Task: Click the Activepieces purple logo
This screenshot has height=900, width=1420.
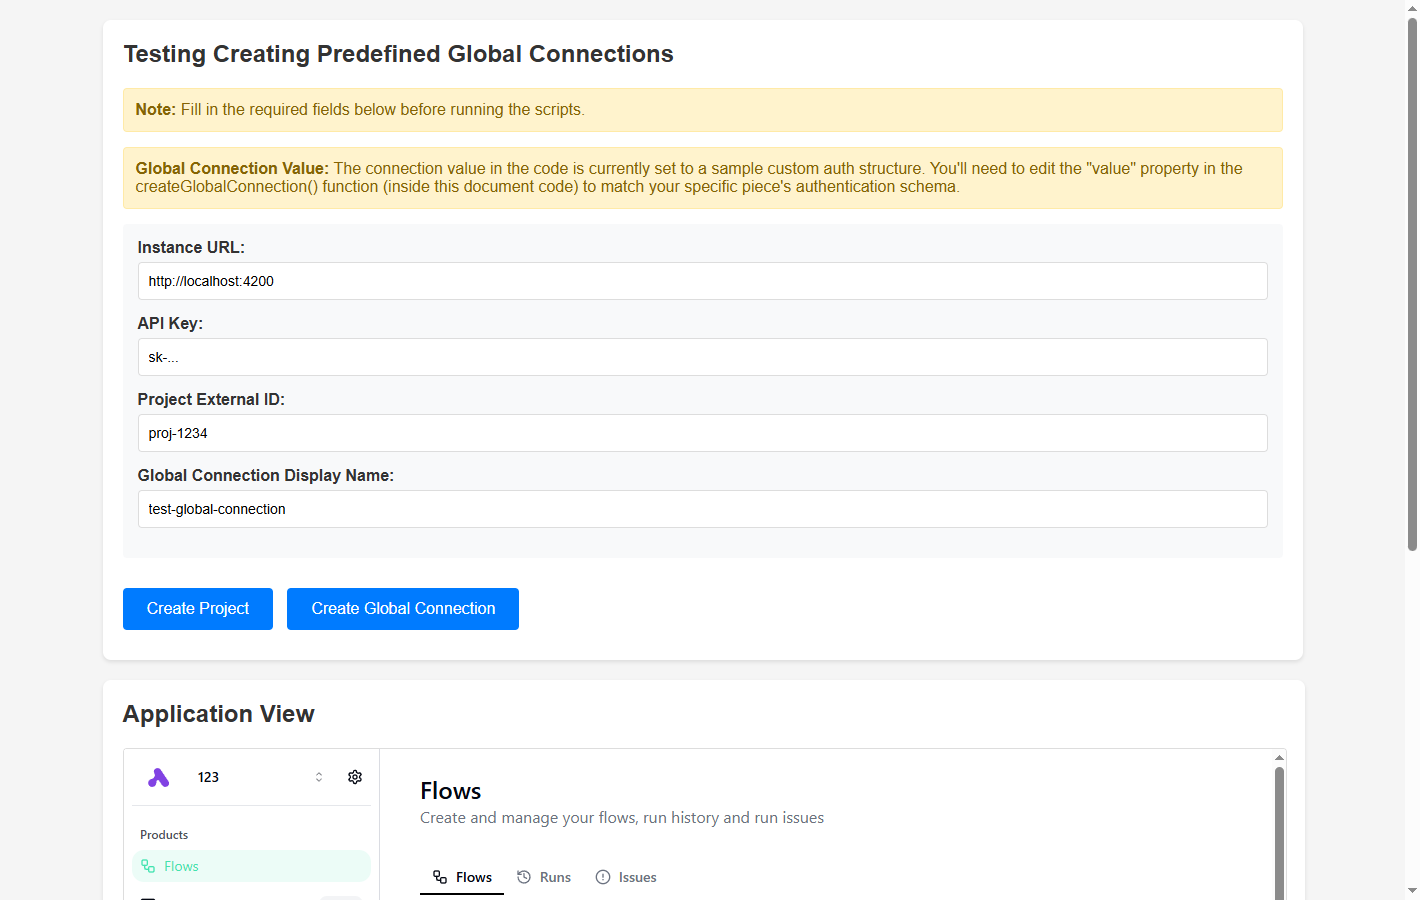Action: pos(158,778)
